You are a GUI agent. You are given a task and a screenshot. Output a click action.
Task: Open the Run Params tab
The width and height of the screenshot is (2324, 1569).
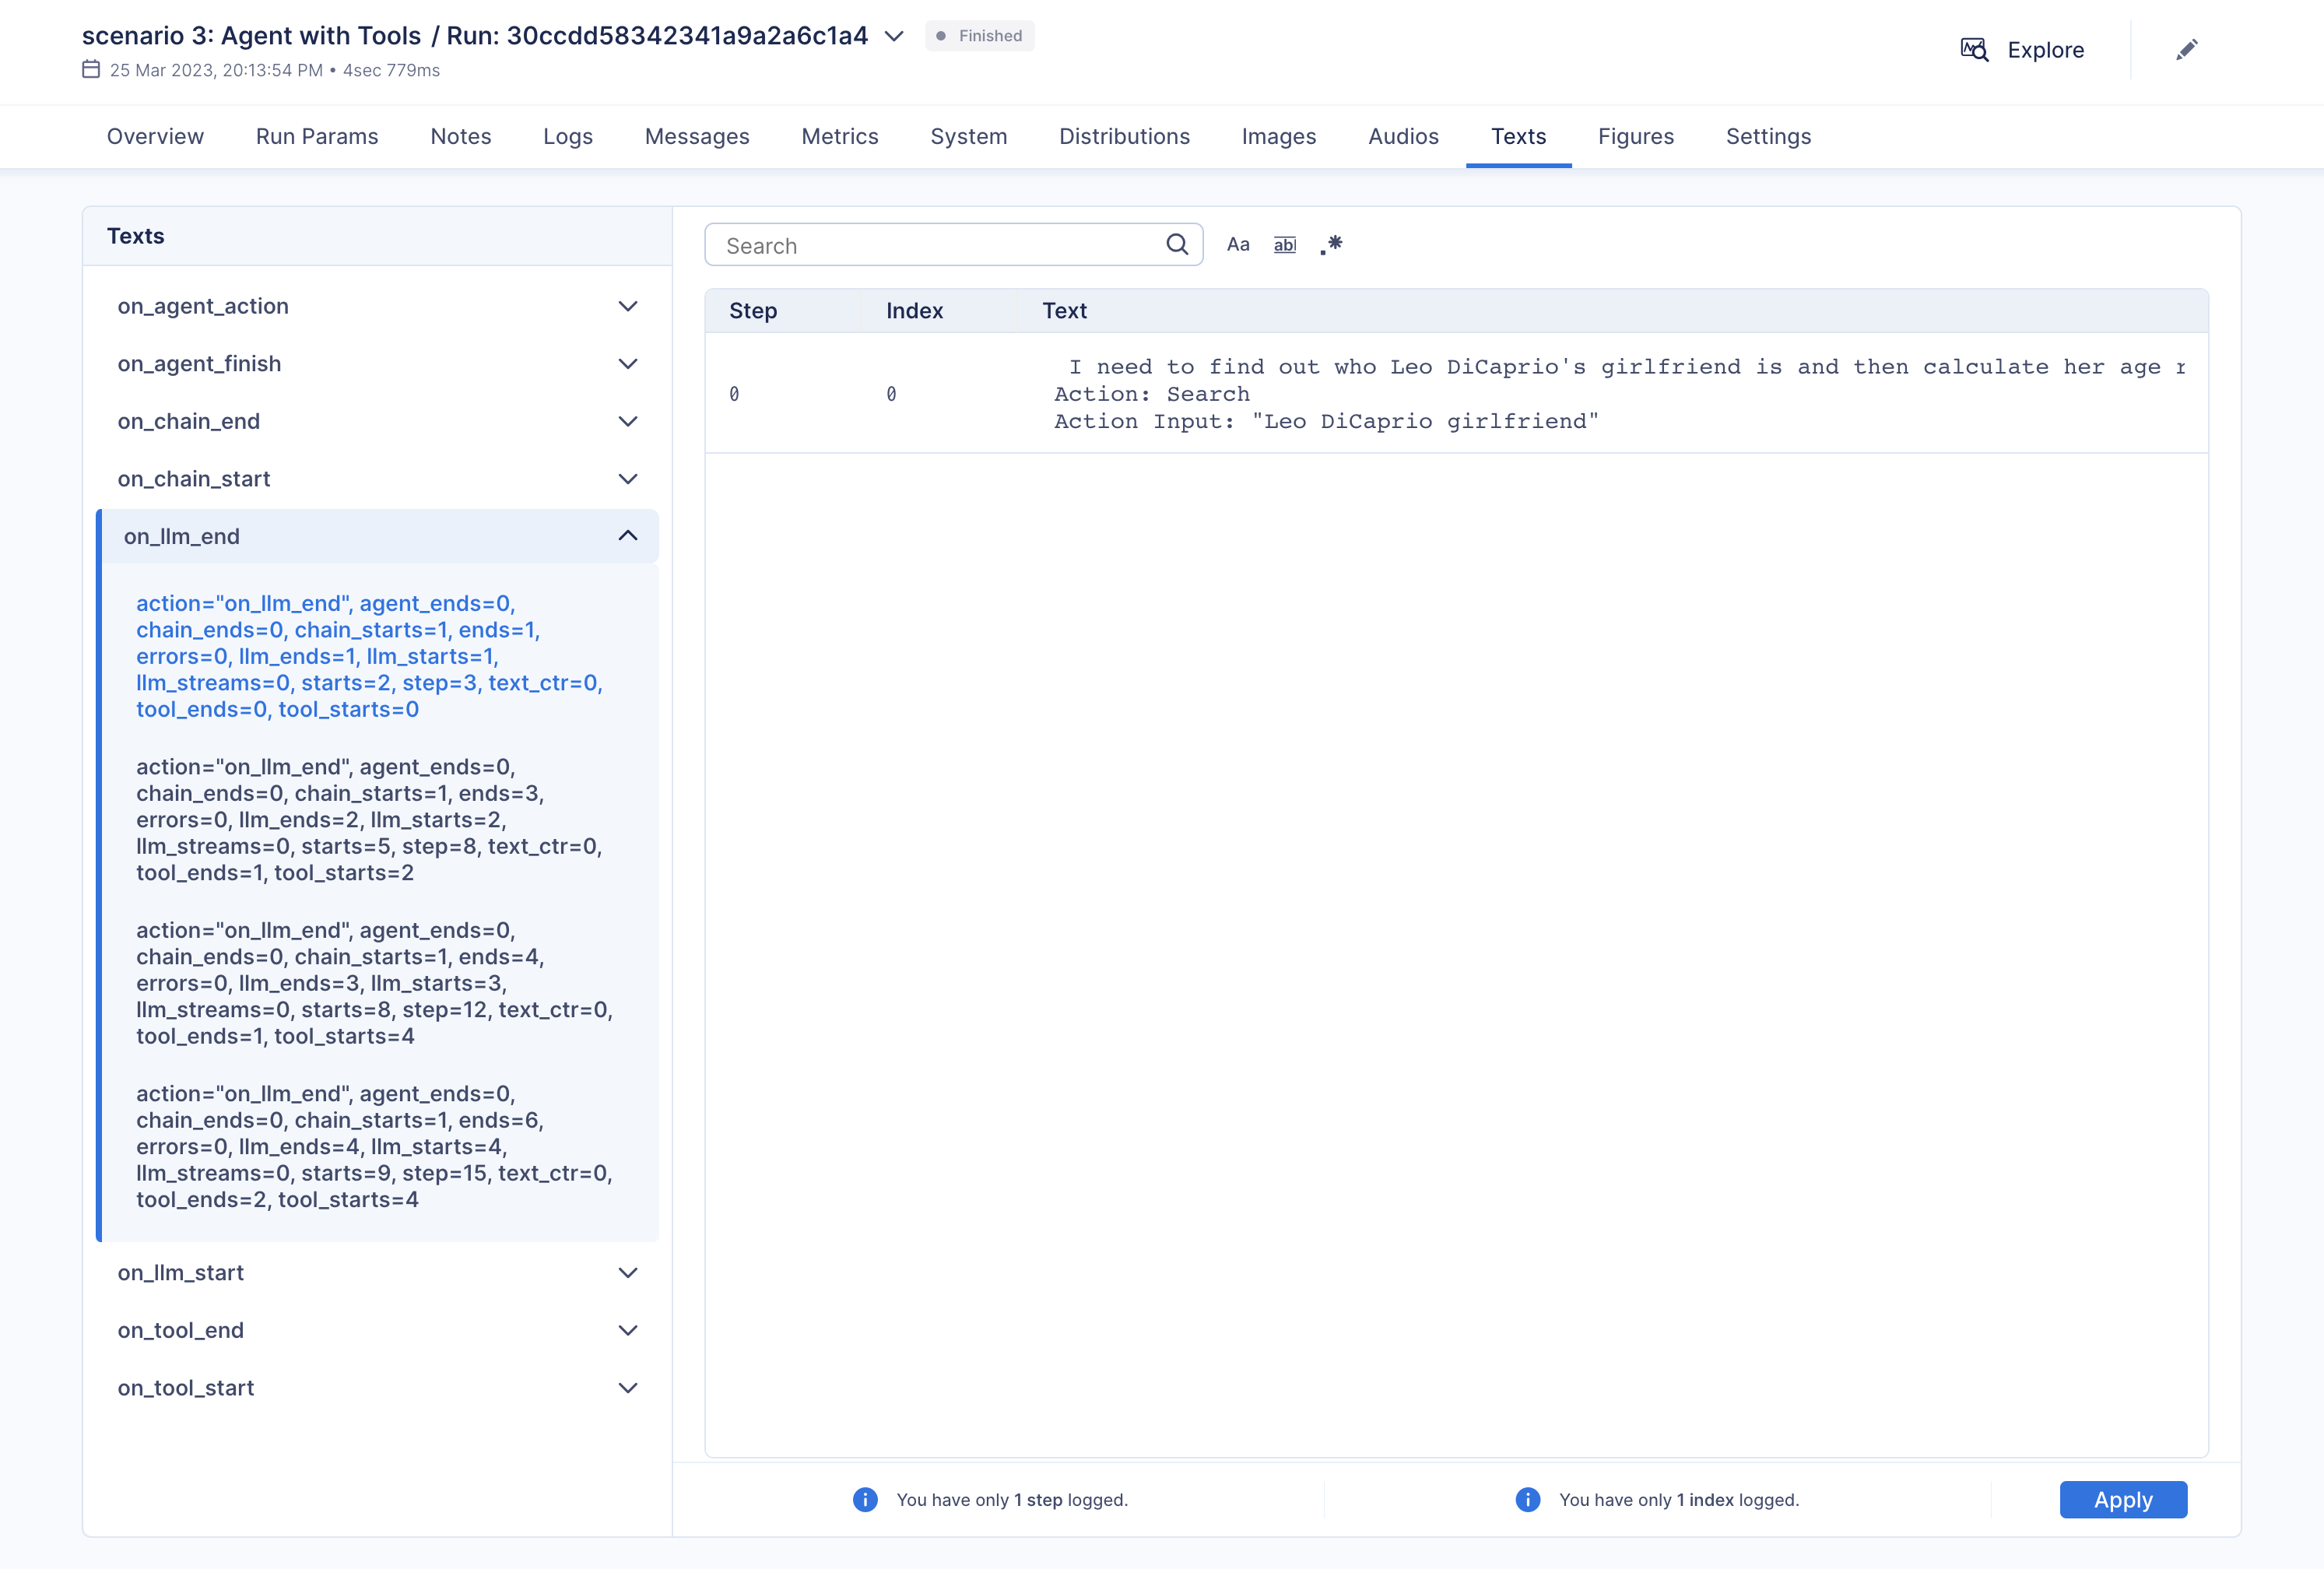pos(317,136)
